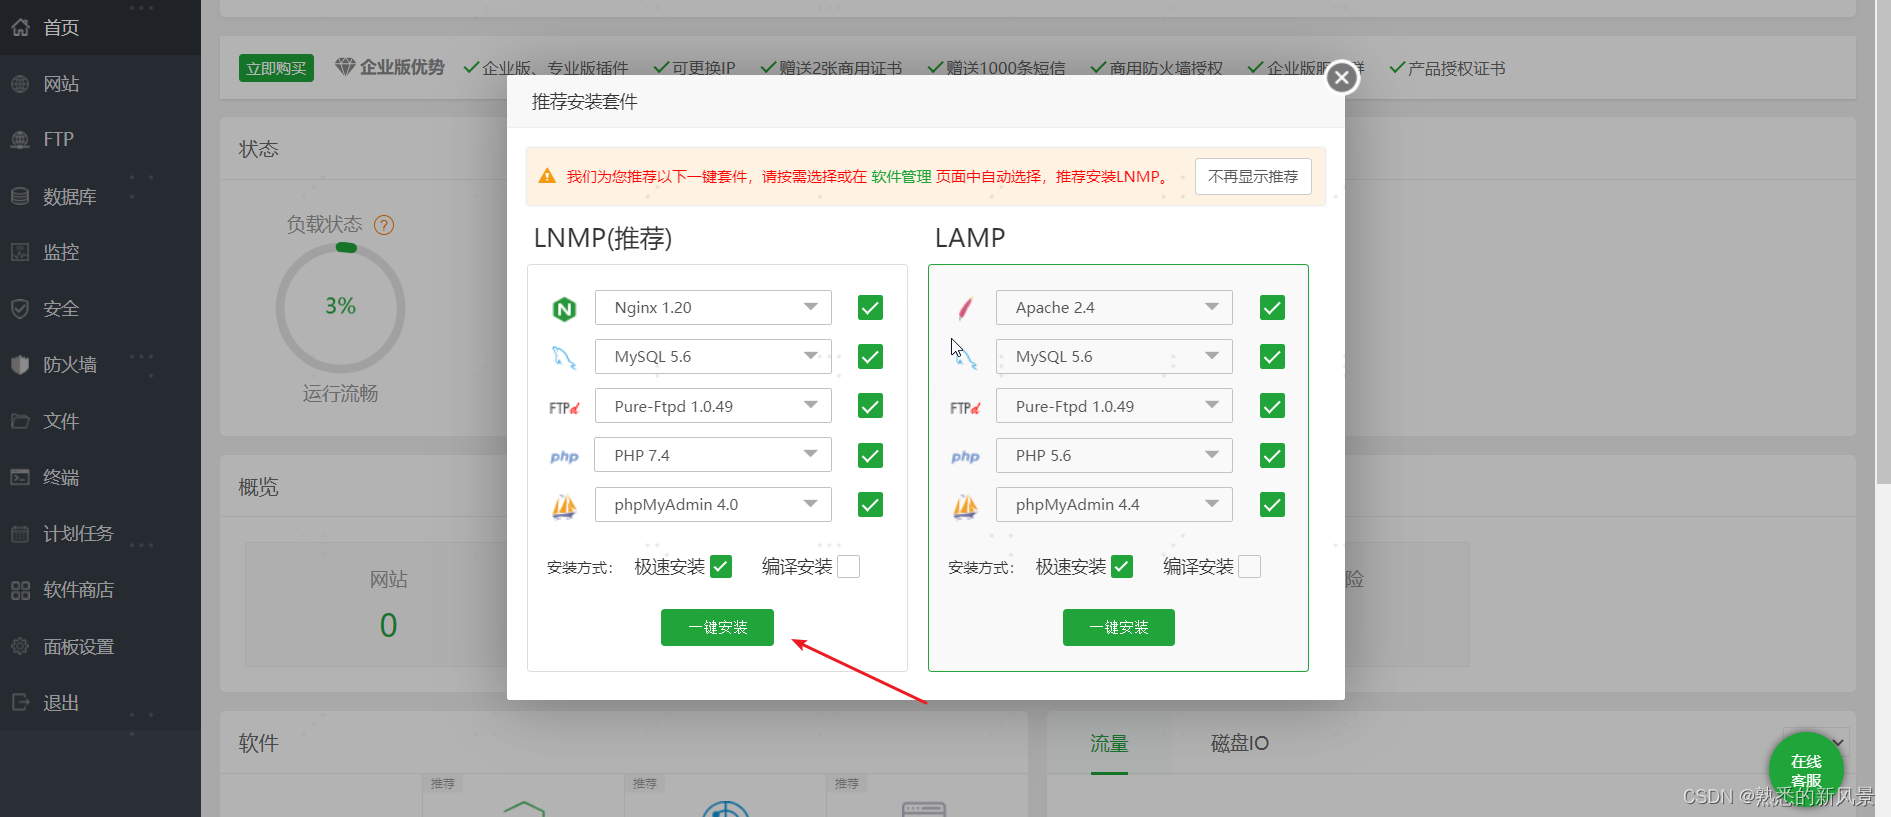Uncheck the Apache 2.4 checkbox
Viewport: 1891px width, 817px height.
[1272, 308]
